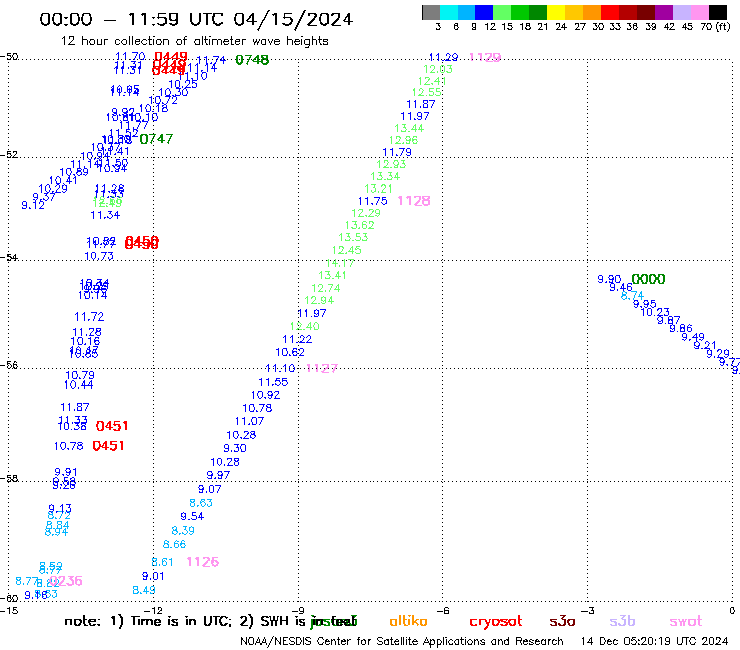Click the wave height value 9.01

153,576
